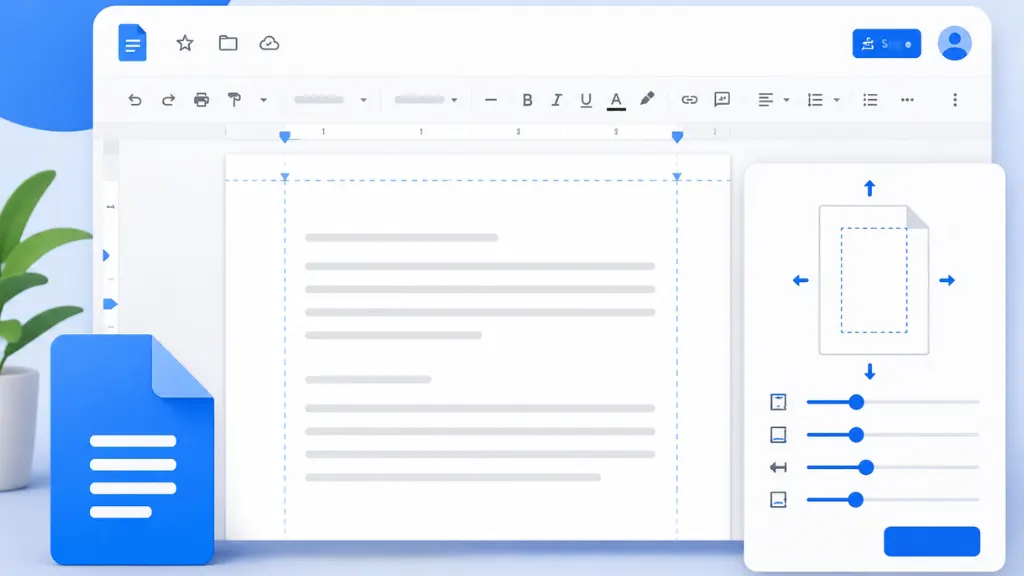Click the up arrow above page preview
The width and height of the screenshot is (1024, 576).
[869, 188]
